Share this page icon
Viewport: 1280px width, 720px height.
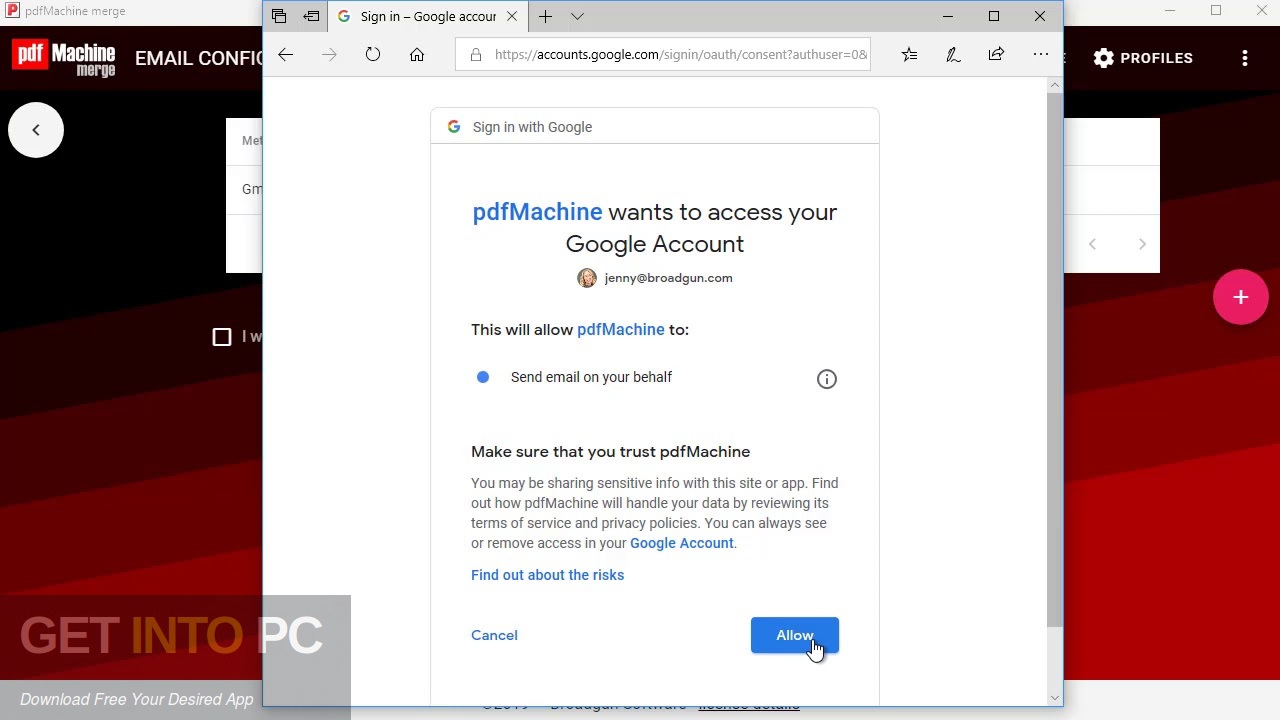(996, 55)
